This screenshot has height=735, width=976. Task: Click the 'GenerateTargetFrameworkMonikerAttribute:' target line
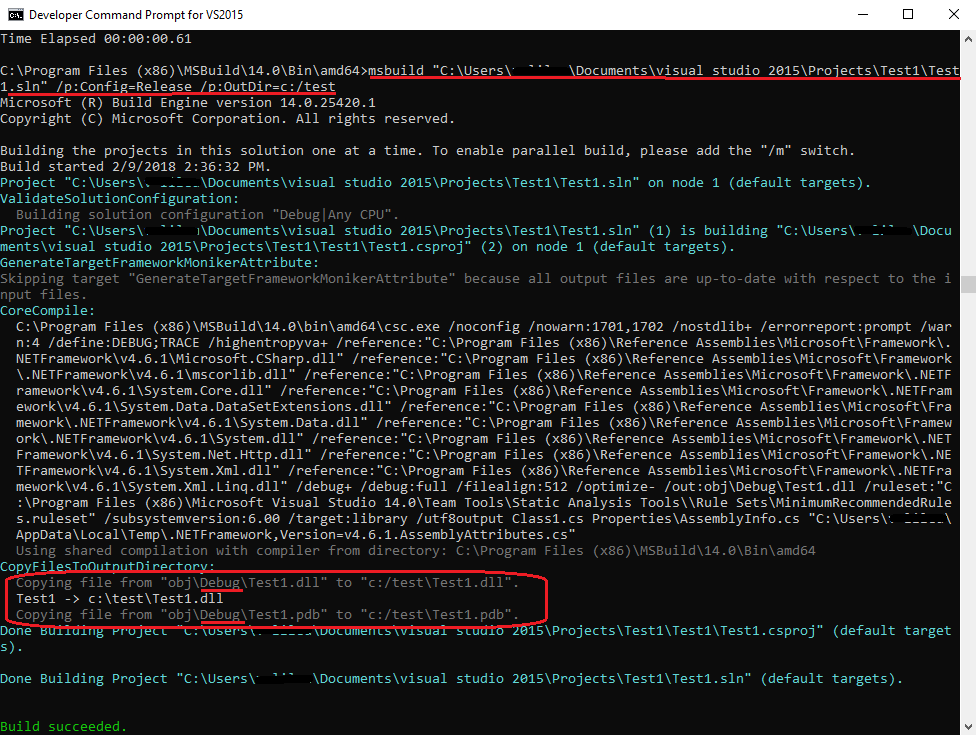pos(159,263)
